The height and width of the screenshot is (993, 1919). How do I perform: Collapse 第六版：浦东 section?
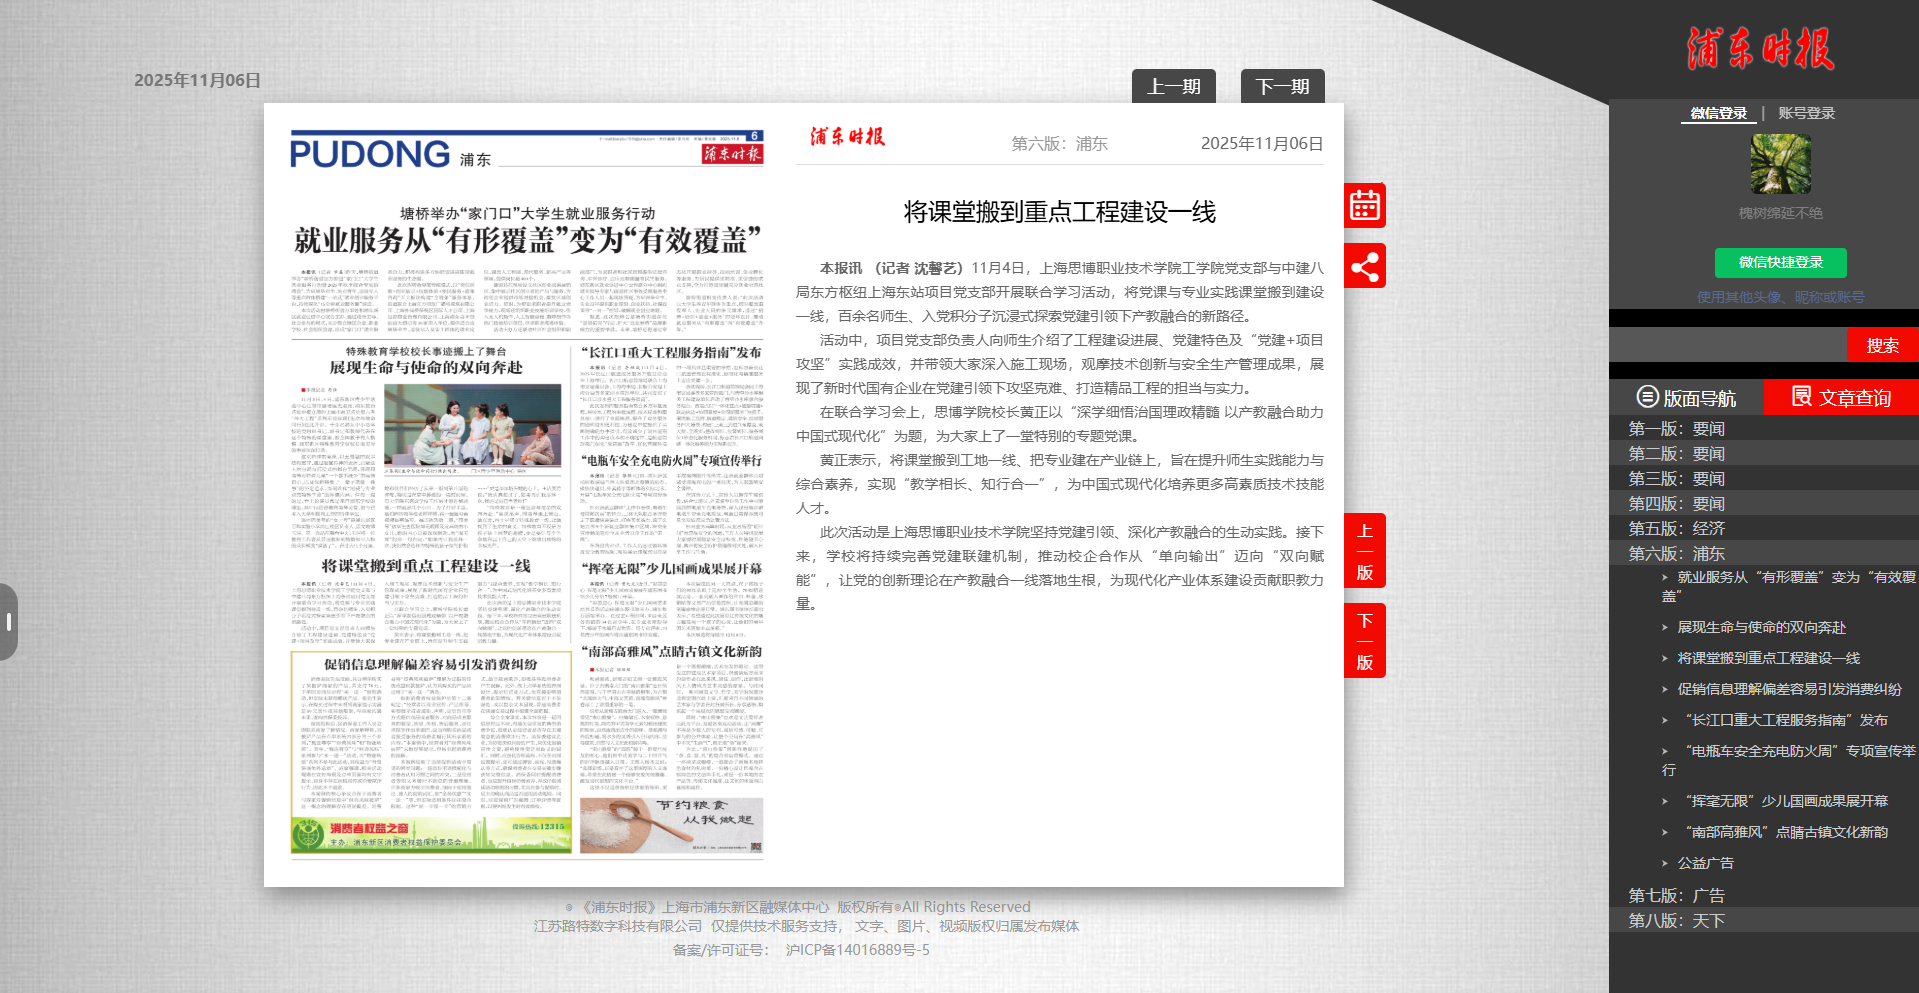1676,554
